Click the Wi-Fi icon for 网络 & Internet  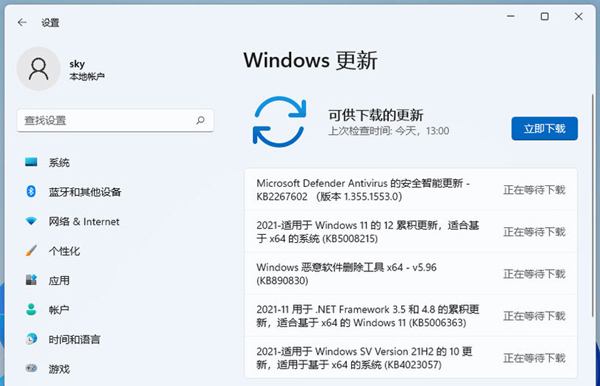tap(31, 221)
